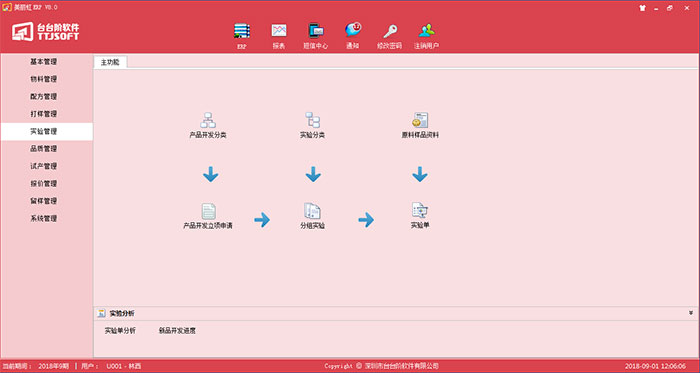Open 产品开发分类 hierarchy icon
The image size is (700, 373).
208,120
